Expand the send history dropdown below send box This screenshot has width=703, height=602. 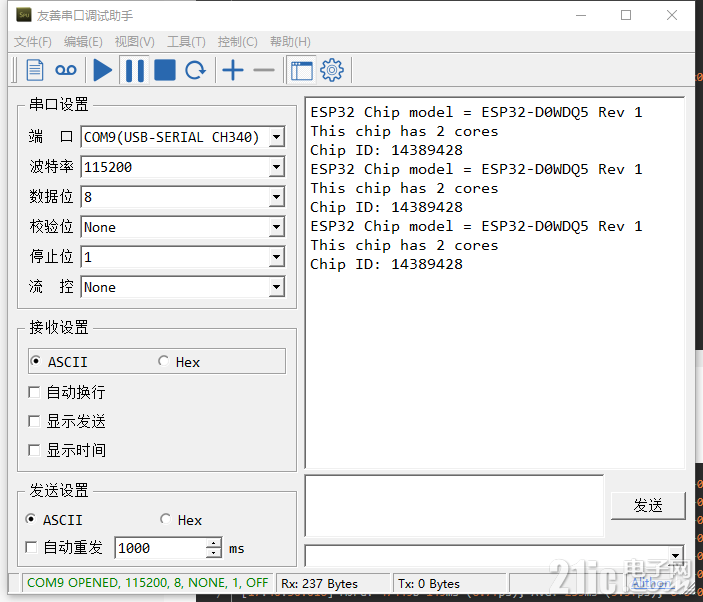(675, 556)
